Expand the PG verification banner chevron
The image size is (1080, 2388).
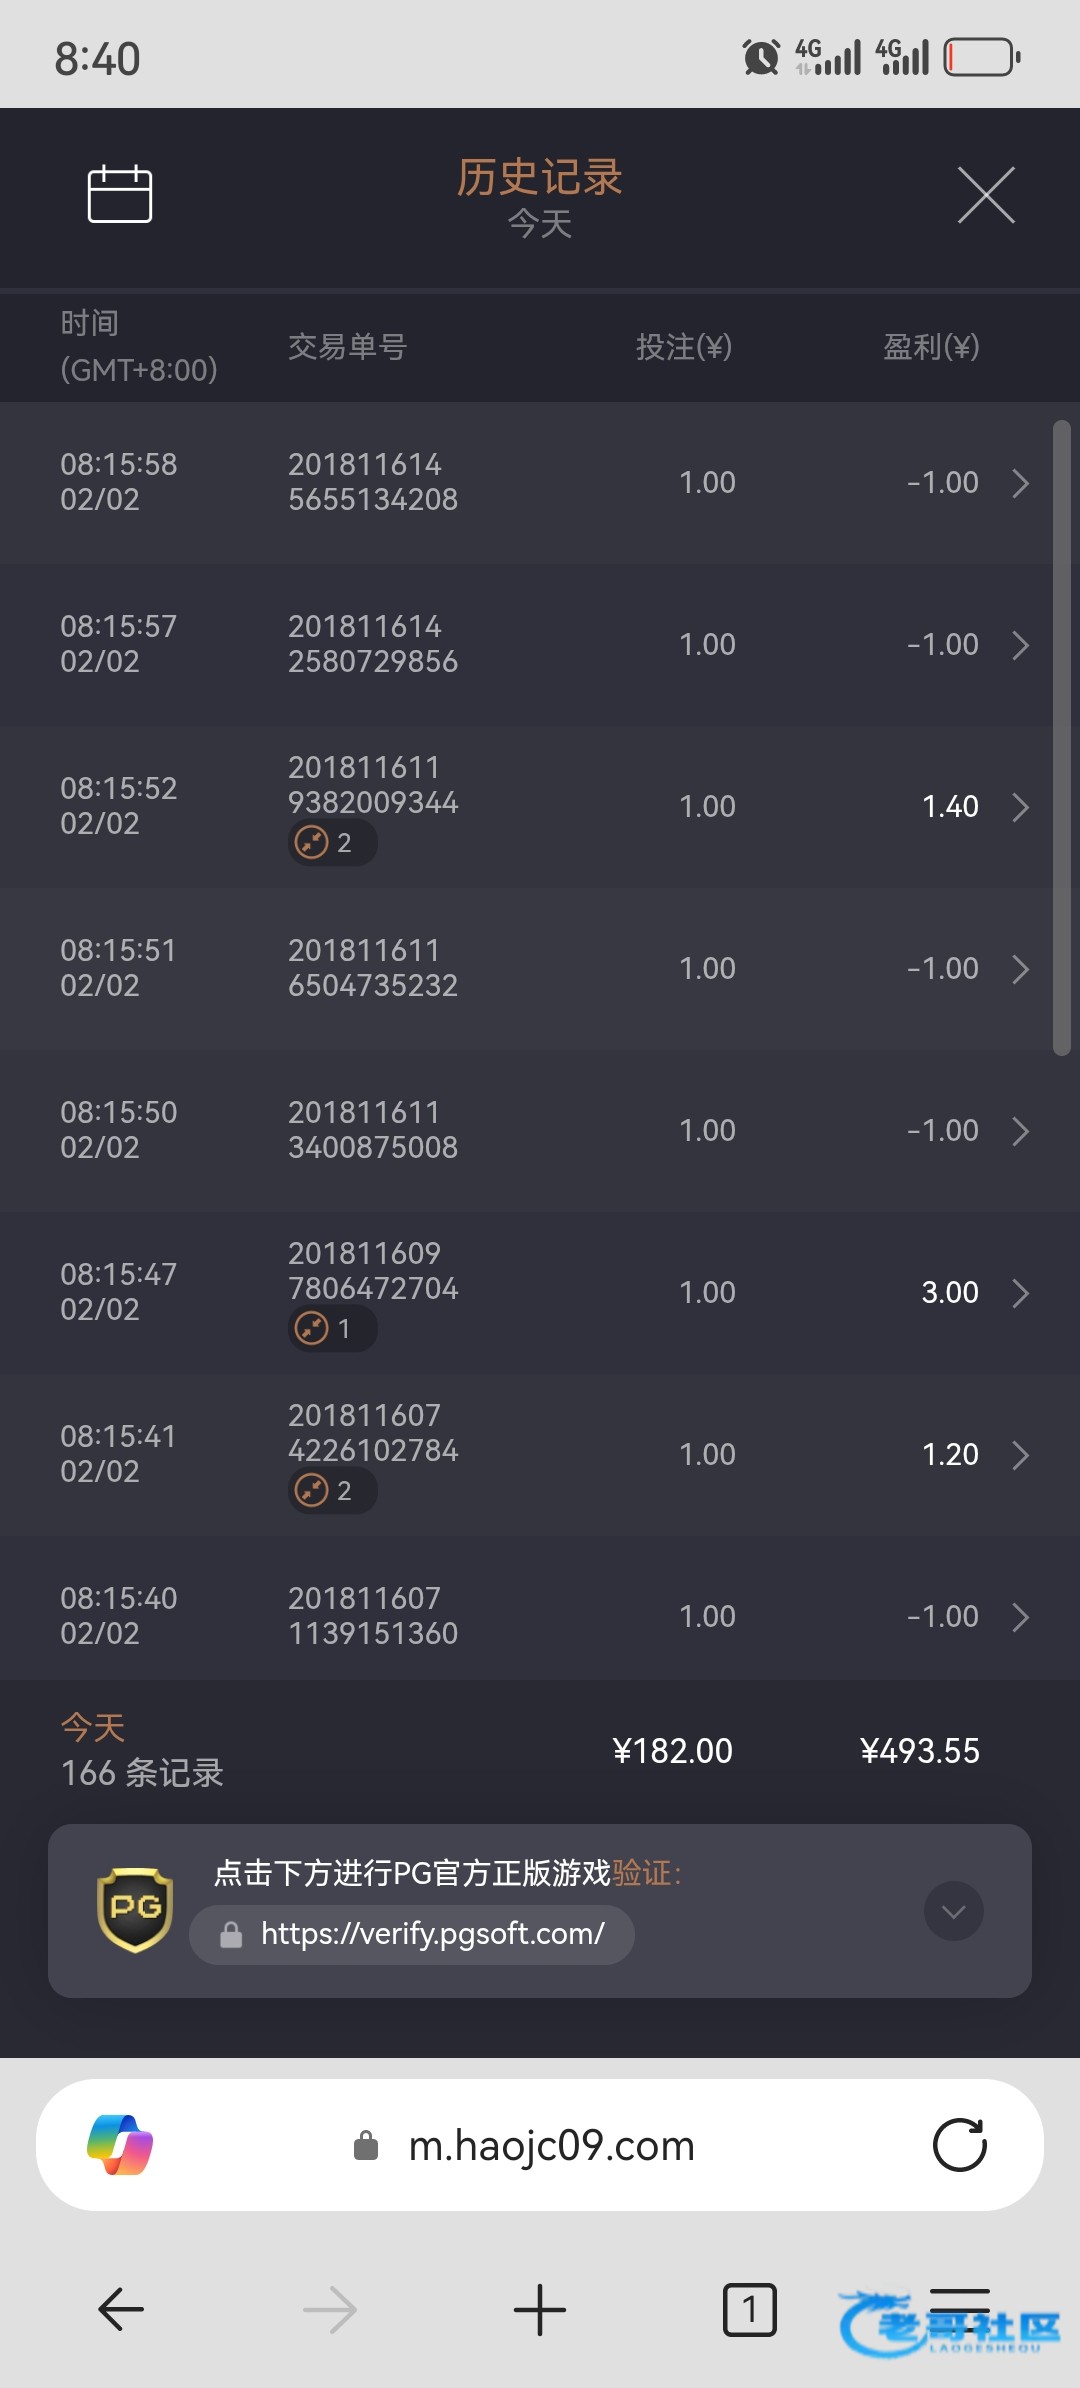click(x=953, y=1911)
